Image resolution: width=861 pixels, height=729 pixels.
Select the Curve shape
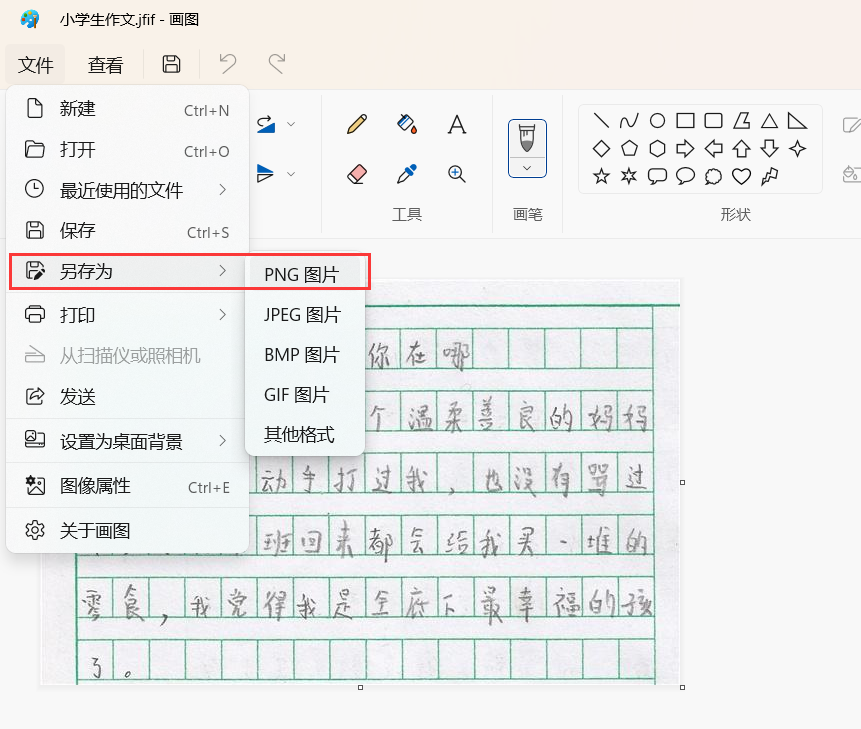point(629,120)
